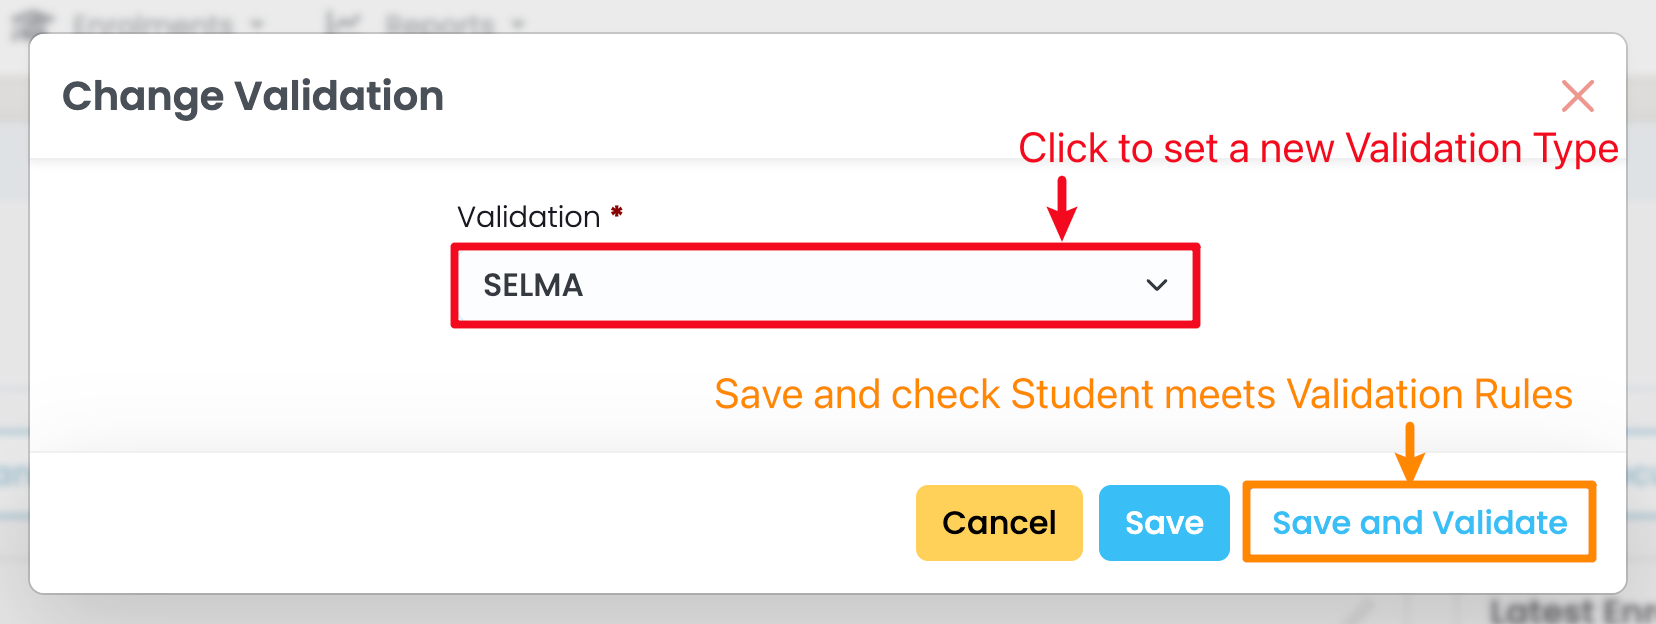The image size is (1656, 624).
Task: Click the orange arrow above Save and Validate
Action: [x=1409, y=452]
